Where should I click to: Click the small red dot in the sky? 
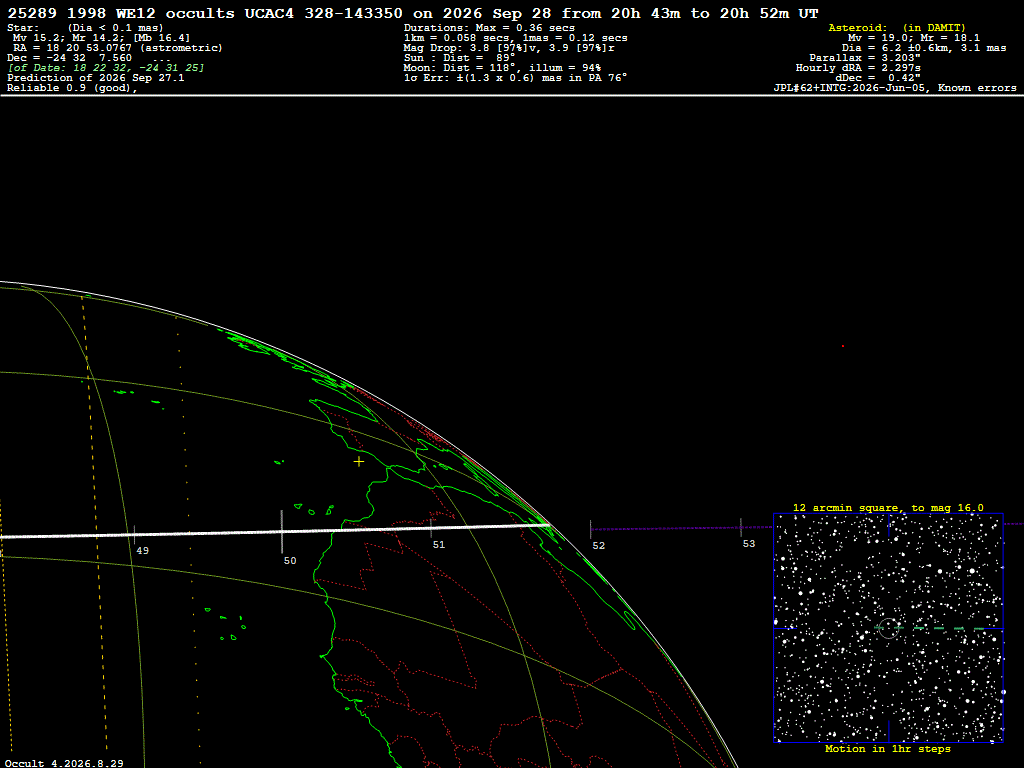pyautogui.click(x=843, y=346)
